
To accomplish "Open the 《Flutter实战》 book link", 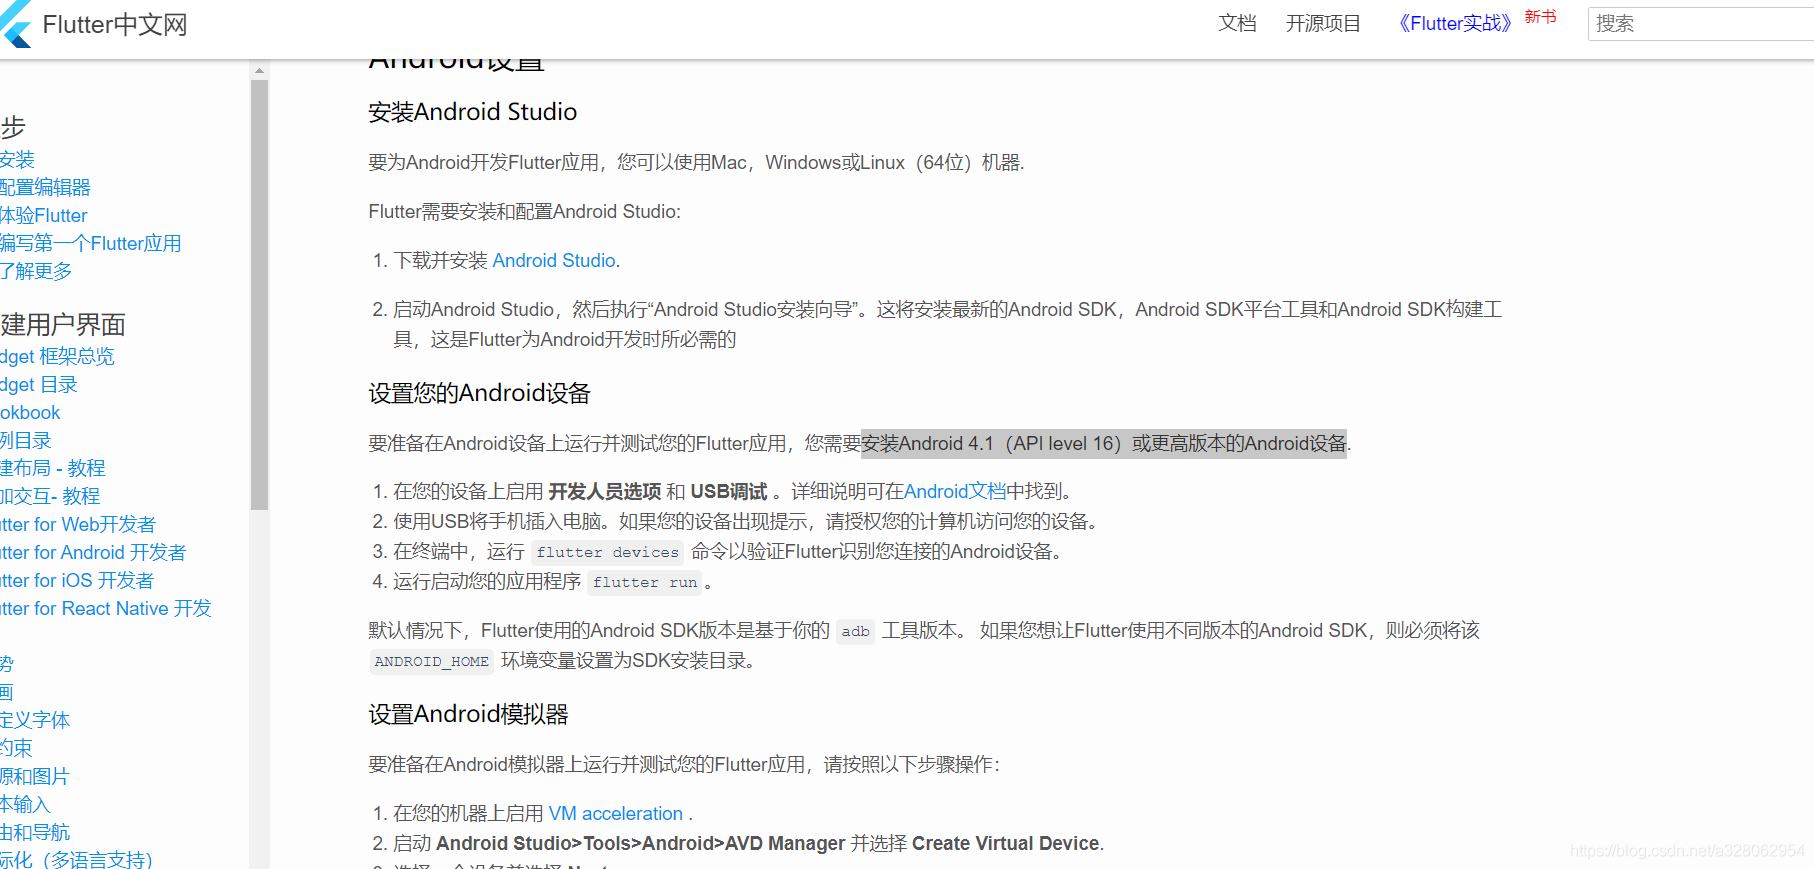I will click(1455, 23).
